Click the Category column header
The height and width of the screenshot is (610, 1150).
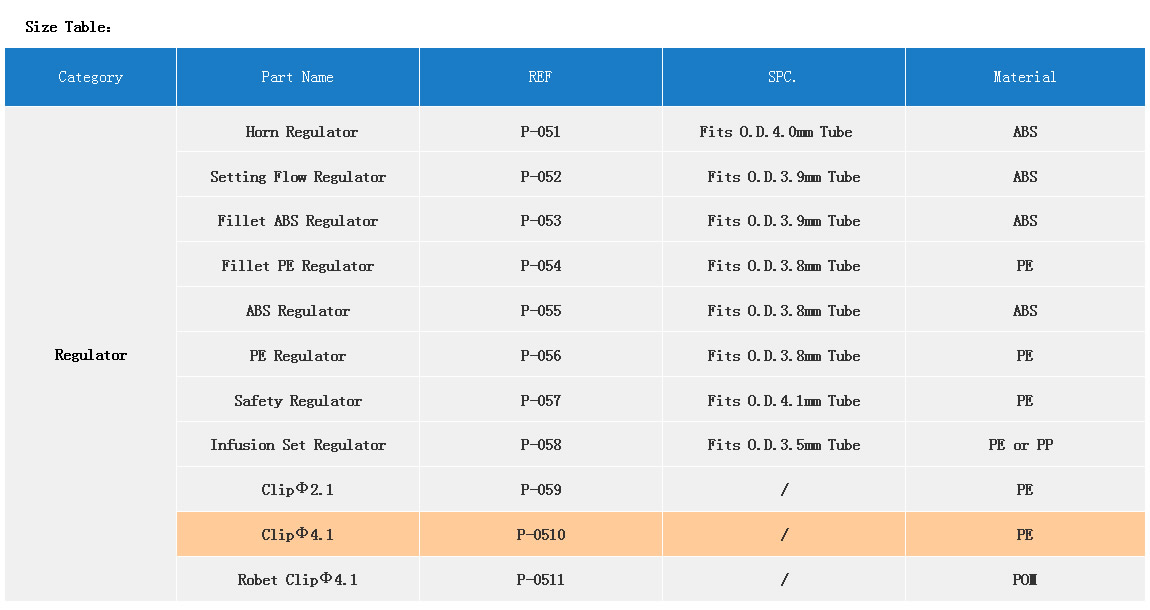[91, 77]
